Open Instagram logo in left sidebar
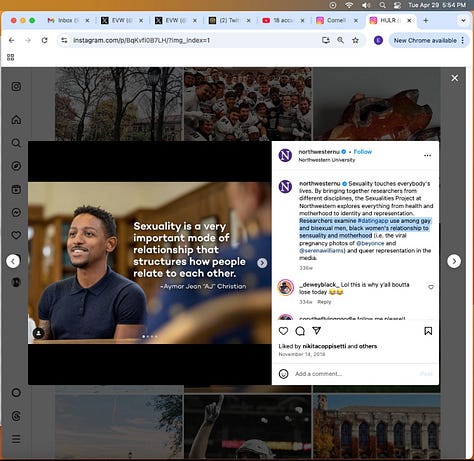The width and height of the screenshot is (474, 461). [x=16, y=87]
